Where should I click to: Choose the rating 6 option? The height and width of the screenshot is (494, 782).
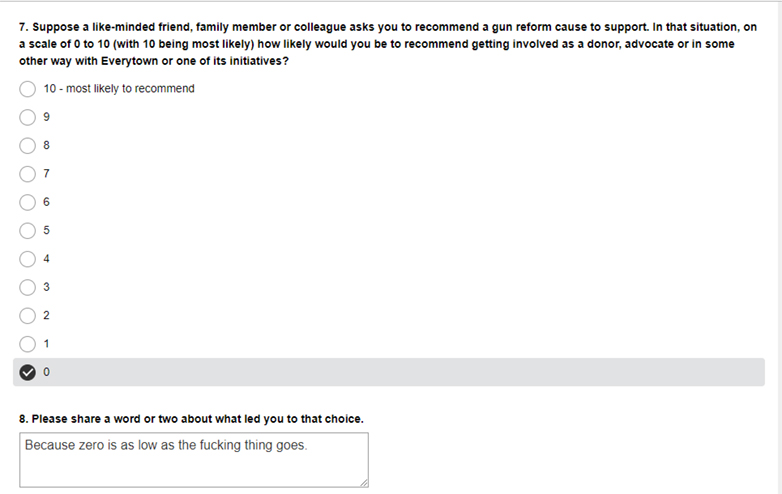tap(27, 202)
